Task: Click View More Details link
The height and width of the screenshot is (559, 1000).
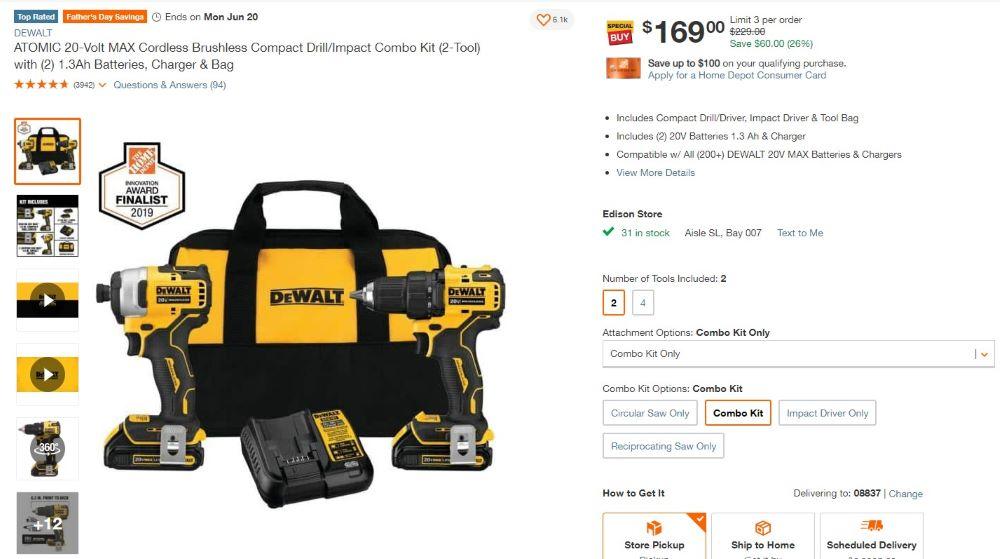Action: click(655, 173)
